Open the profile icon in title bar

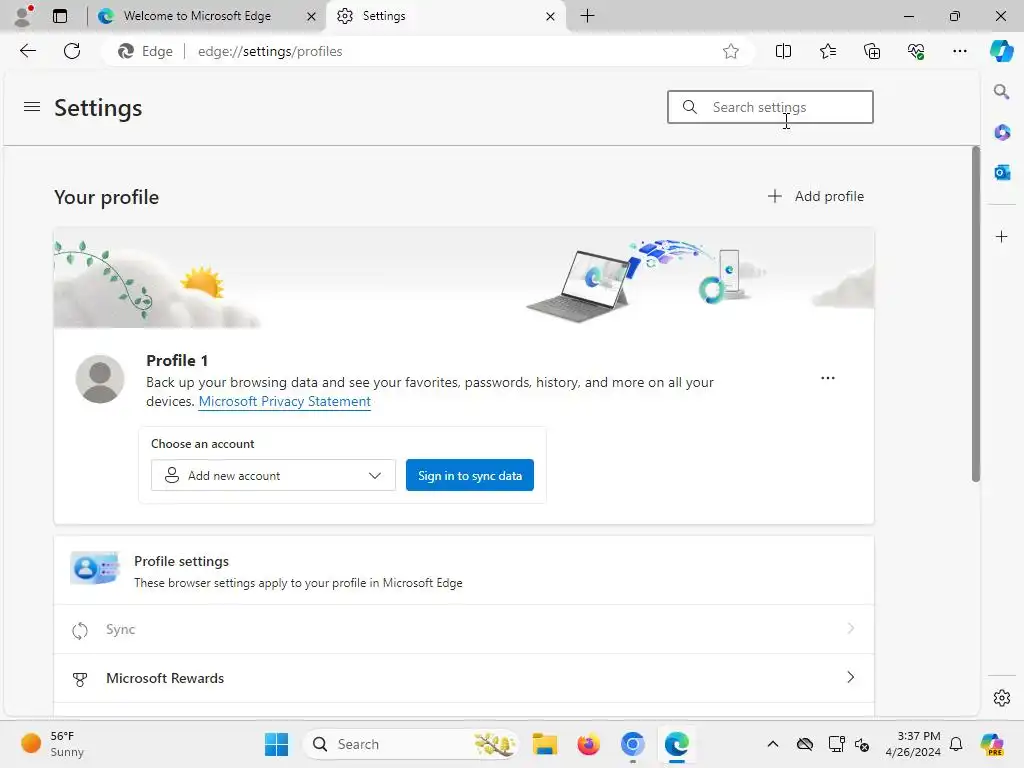pyautogui.click(x=24, y=16)
